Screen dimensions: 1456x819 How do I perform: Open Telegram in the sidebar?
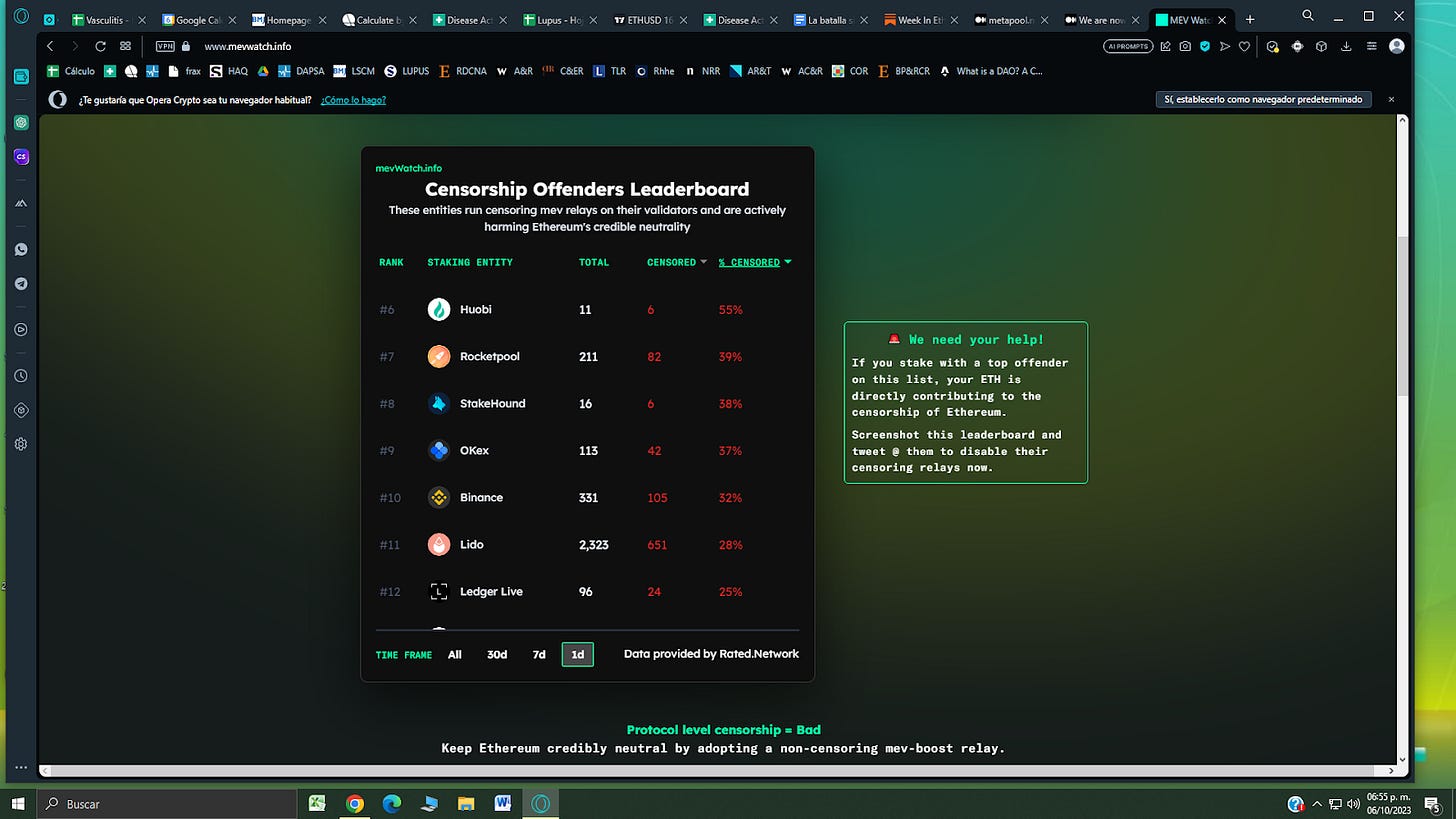[21, 284]
